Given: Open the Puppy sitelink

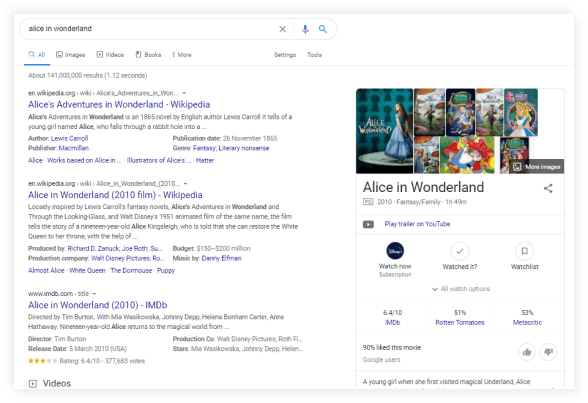Looking at the screenshot, I should tap(166, 271).
